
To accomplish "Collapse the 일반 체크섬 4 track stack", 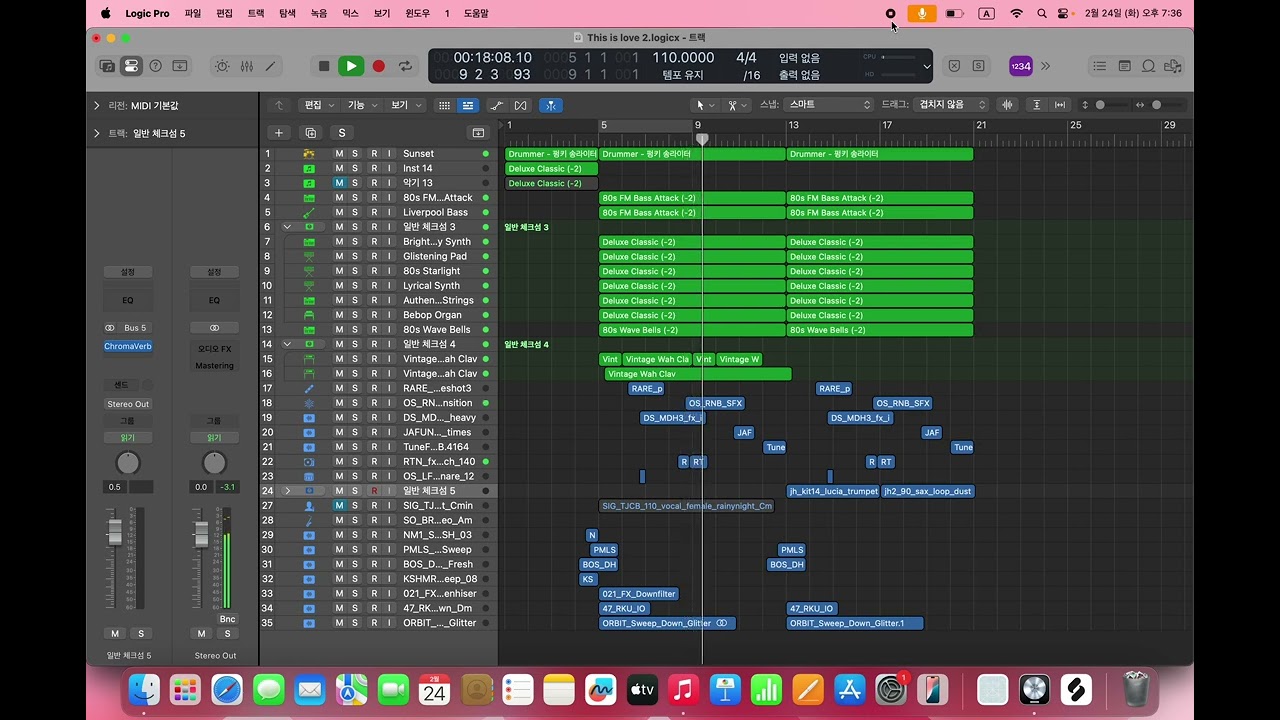I will click(288, 344).
